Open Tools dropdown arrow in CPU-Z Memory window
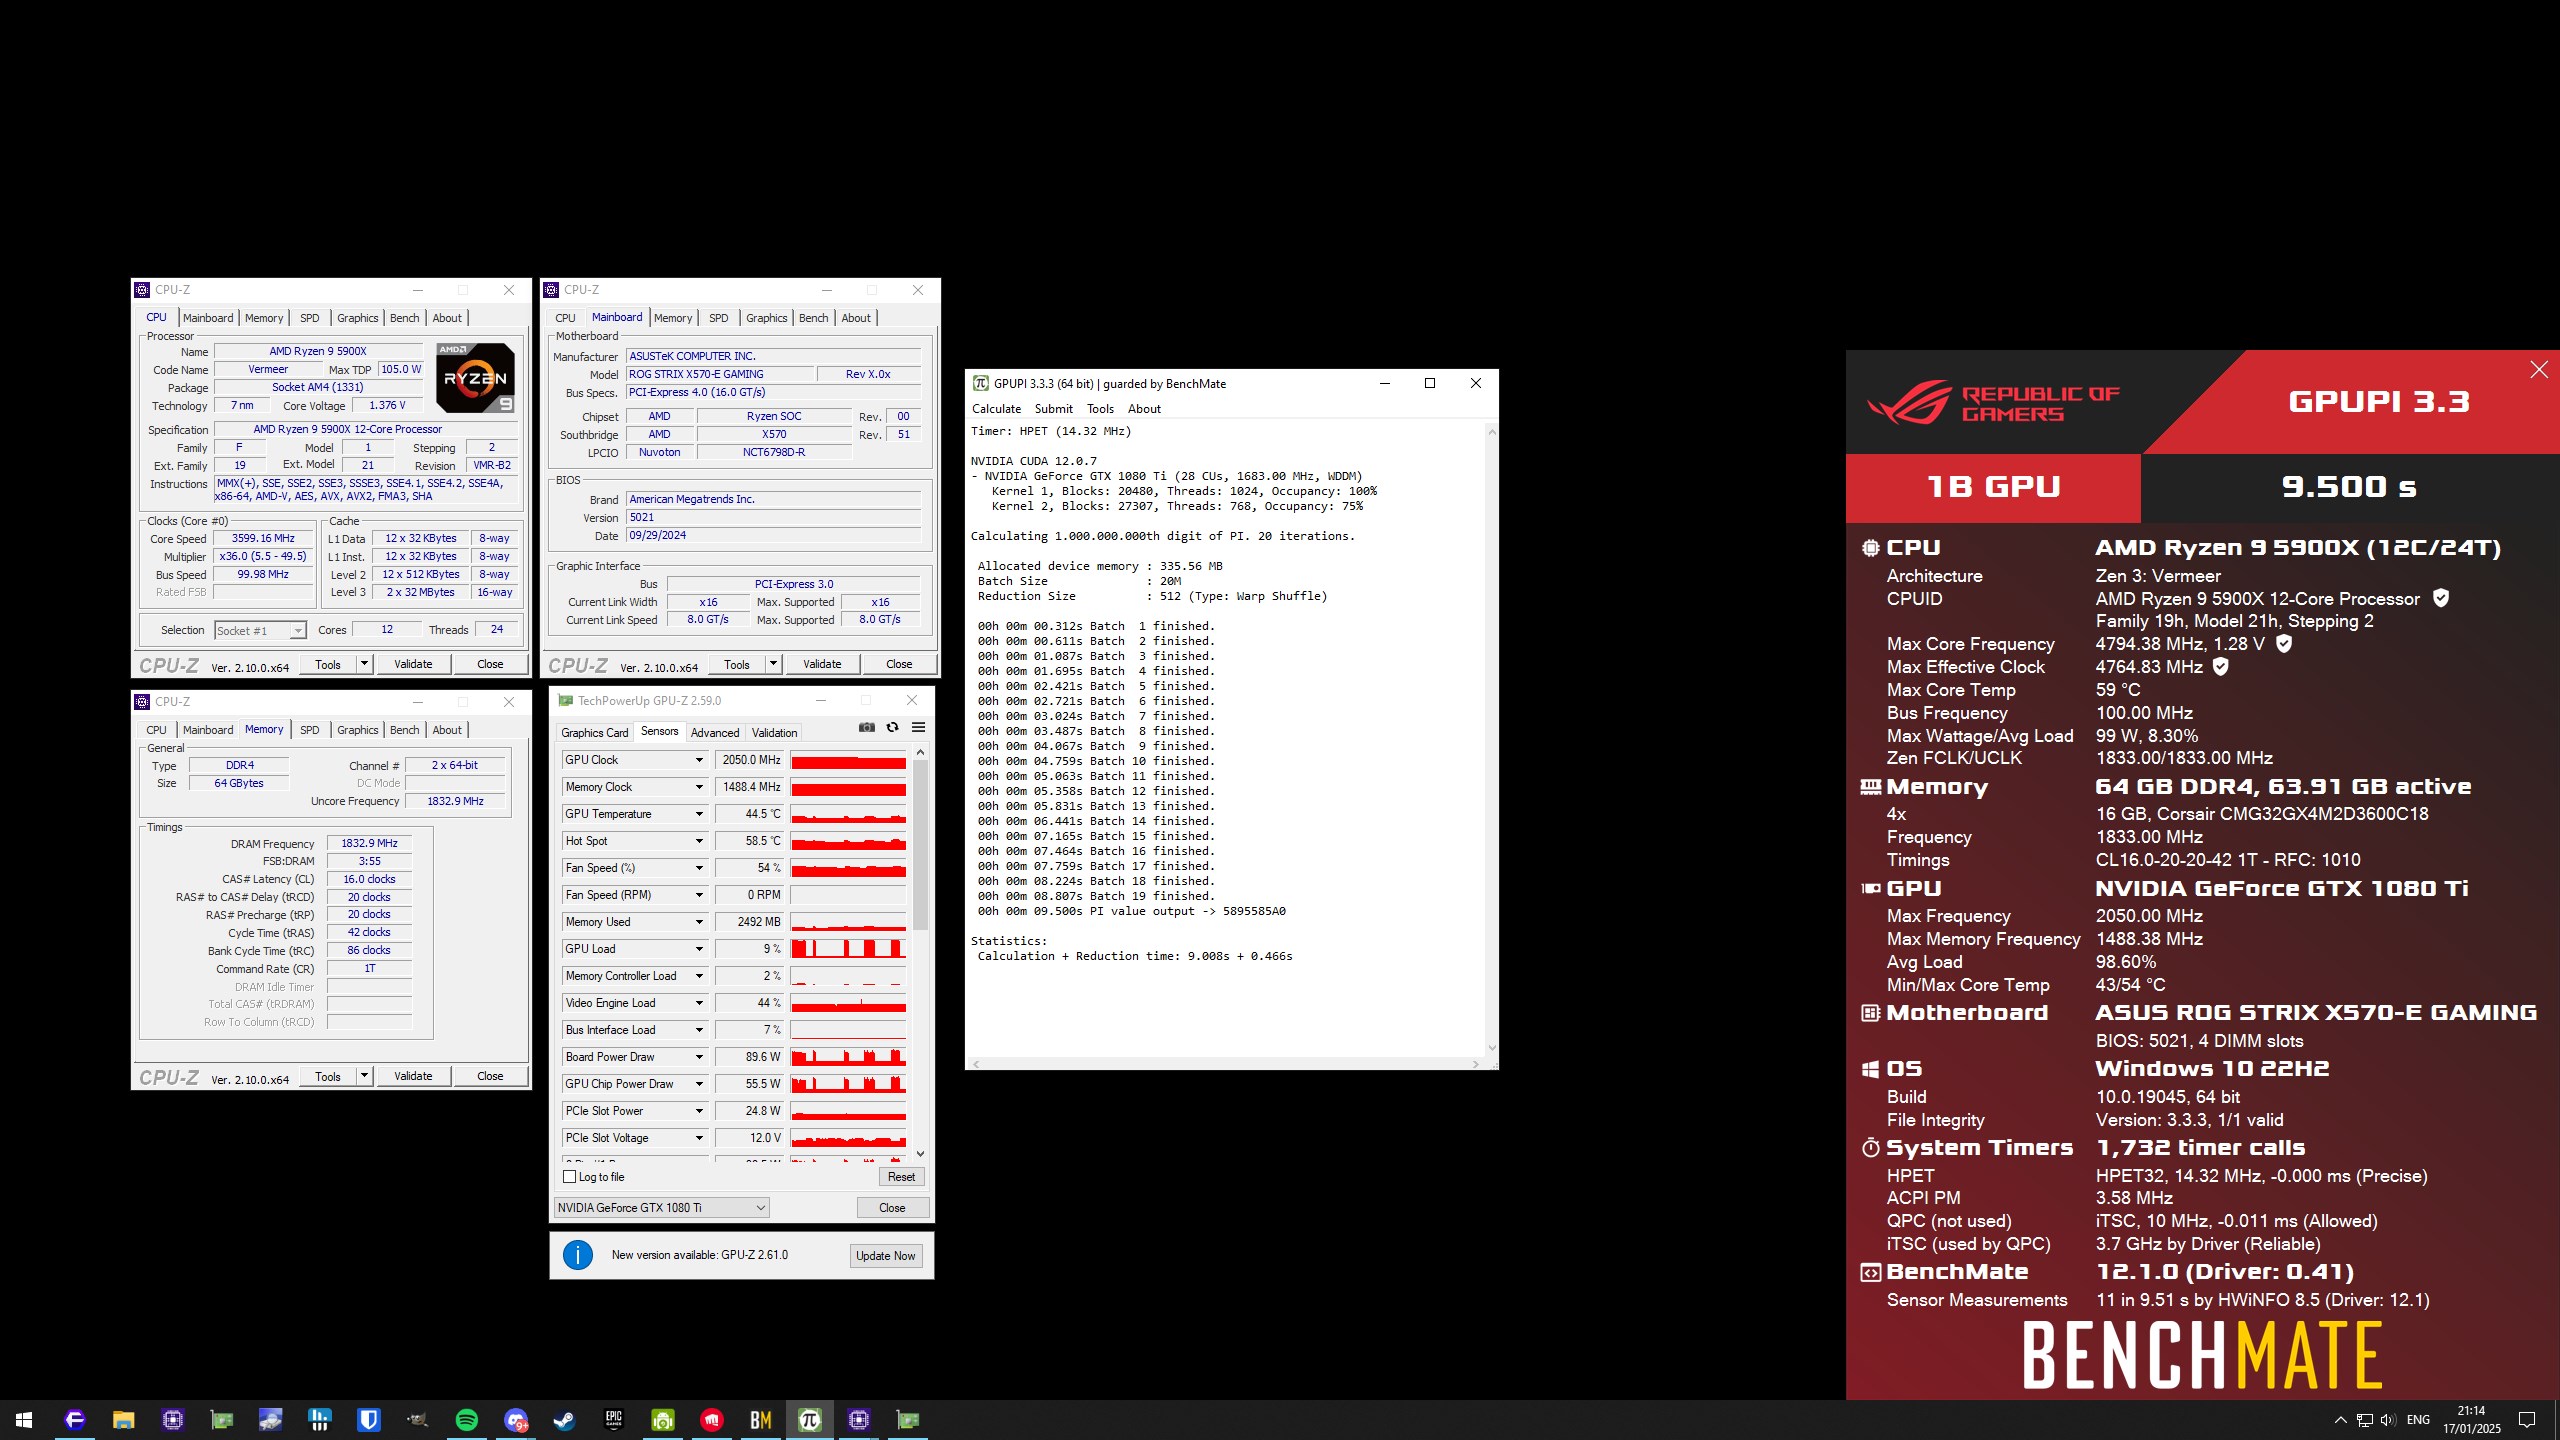Screen dimensions: 2560x1440 coord(364,1076)
